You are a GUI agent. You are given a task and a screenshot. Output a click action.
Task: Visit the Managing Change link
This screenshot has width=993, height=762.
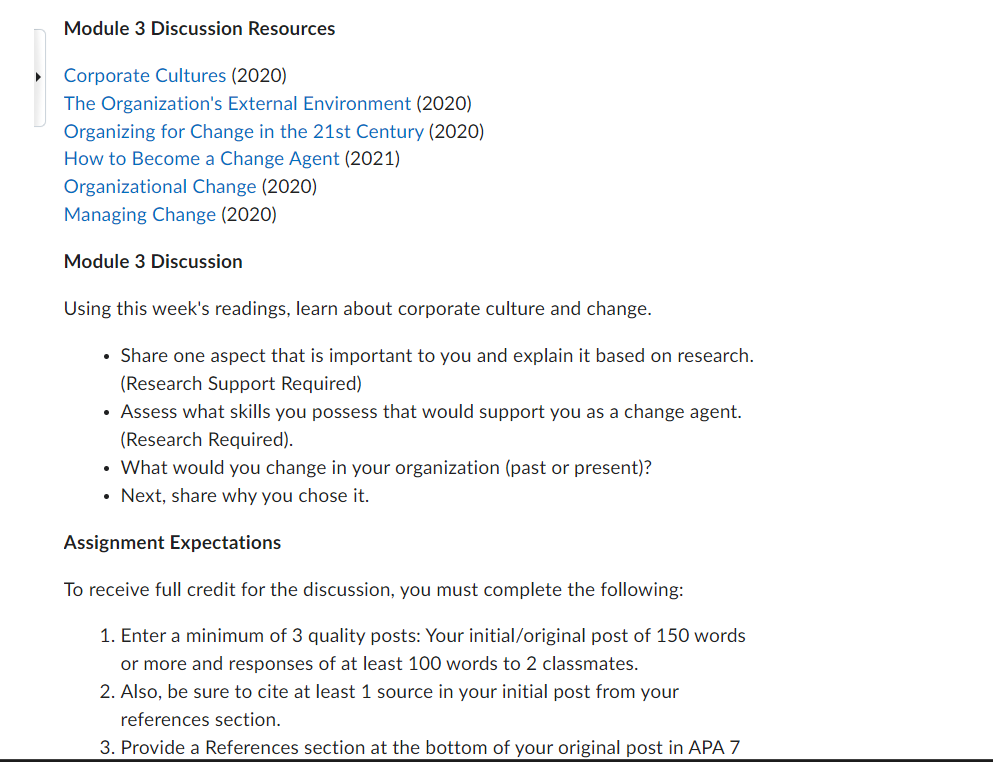coord(140,214)
